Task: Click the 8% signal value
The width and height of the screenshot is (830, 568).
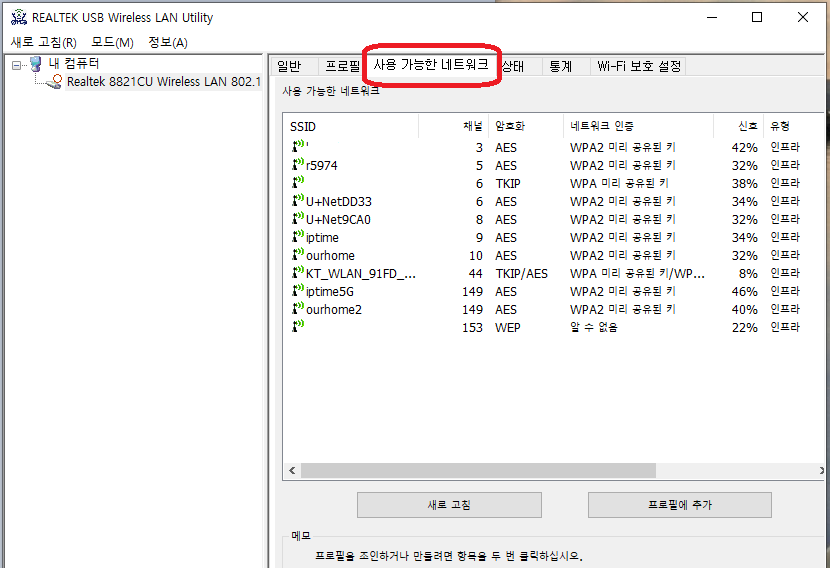Action: click(x=748, y=274)
